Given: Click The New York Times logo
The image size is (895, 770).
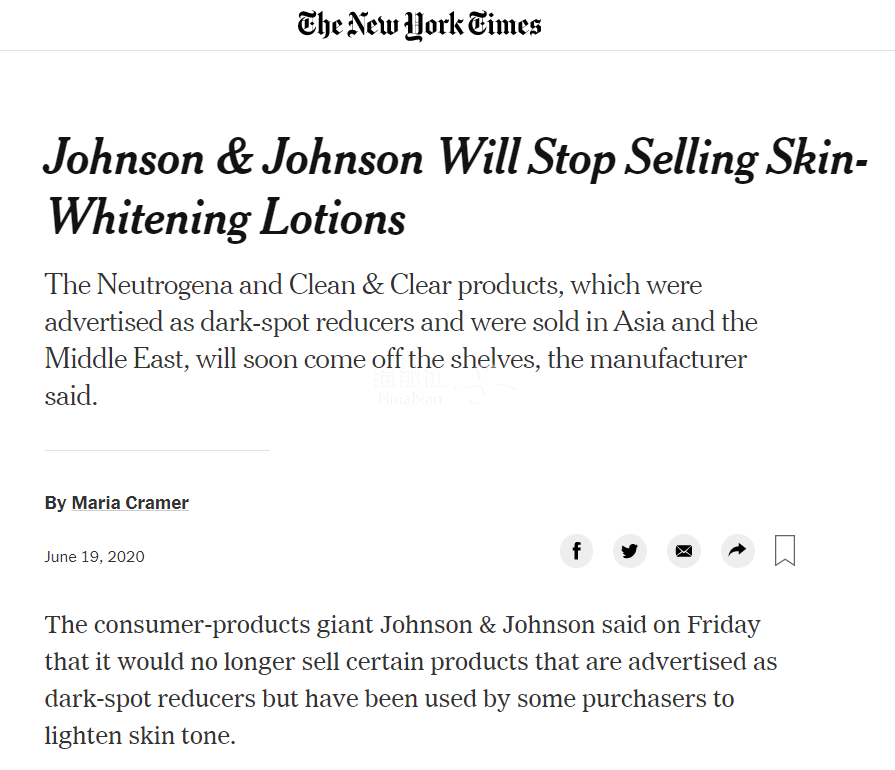Looking at the screenshot, I should [x=419, y=24].
